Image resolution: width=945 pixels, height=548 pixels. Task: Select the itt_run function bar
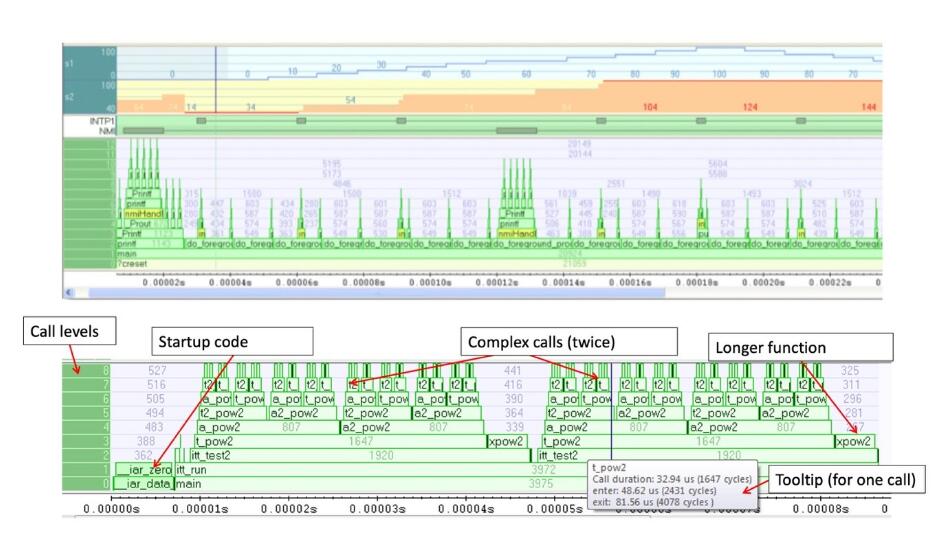(x=192, y=469)
